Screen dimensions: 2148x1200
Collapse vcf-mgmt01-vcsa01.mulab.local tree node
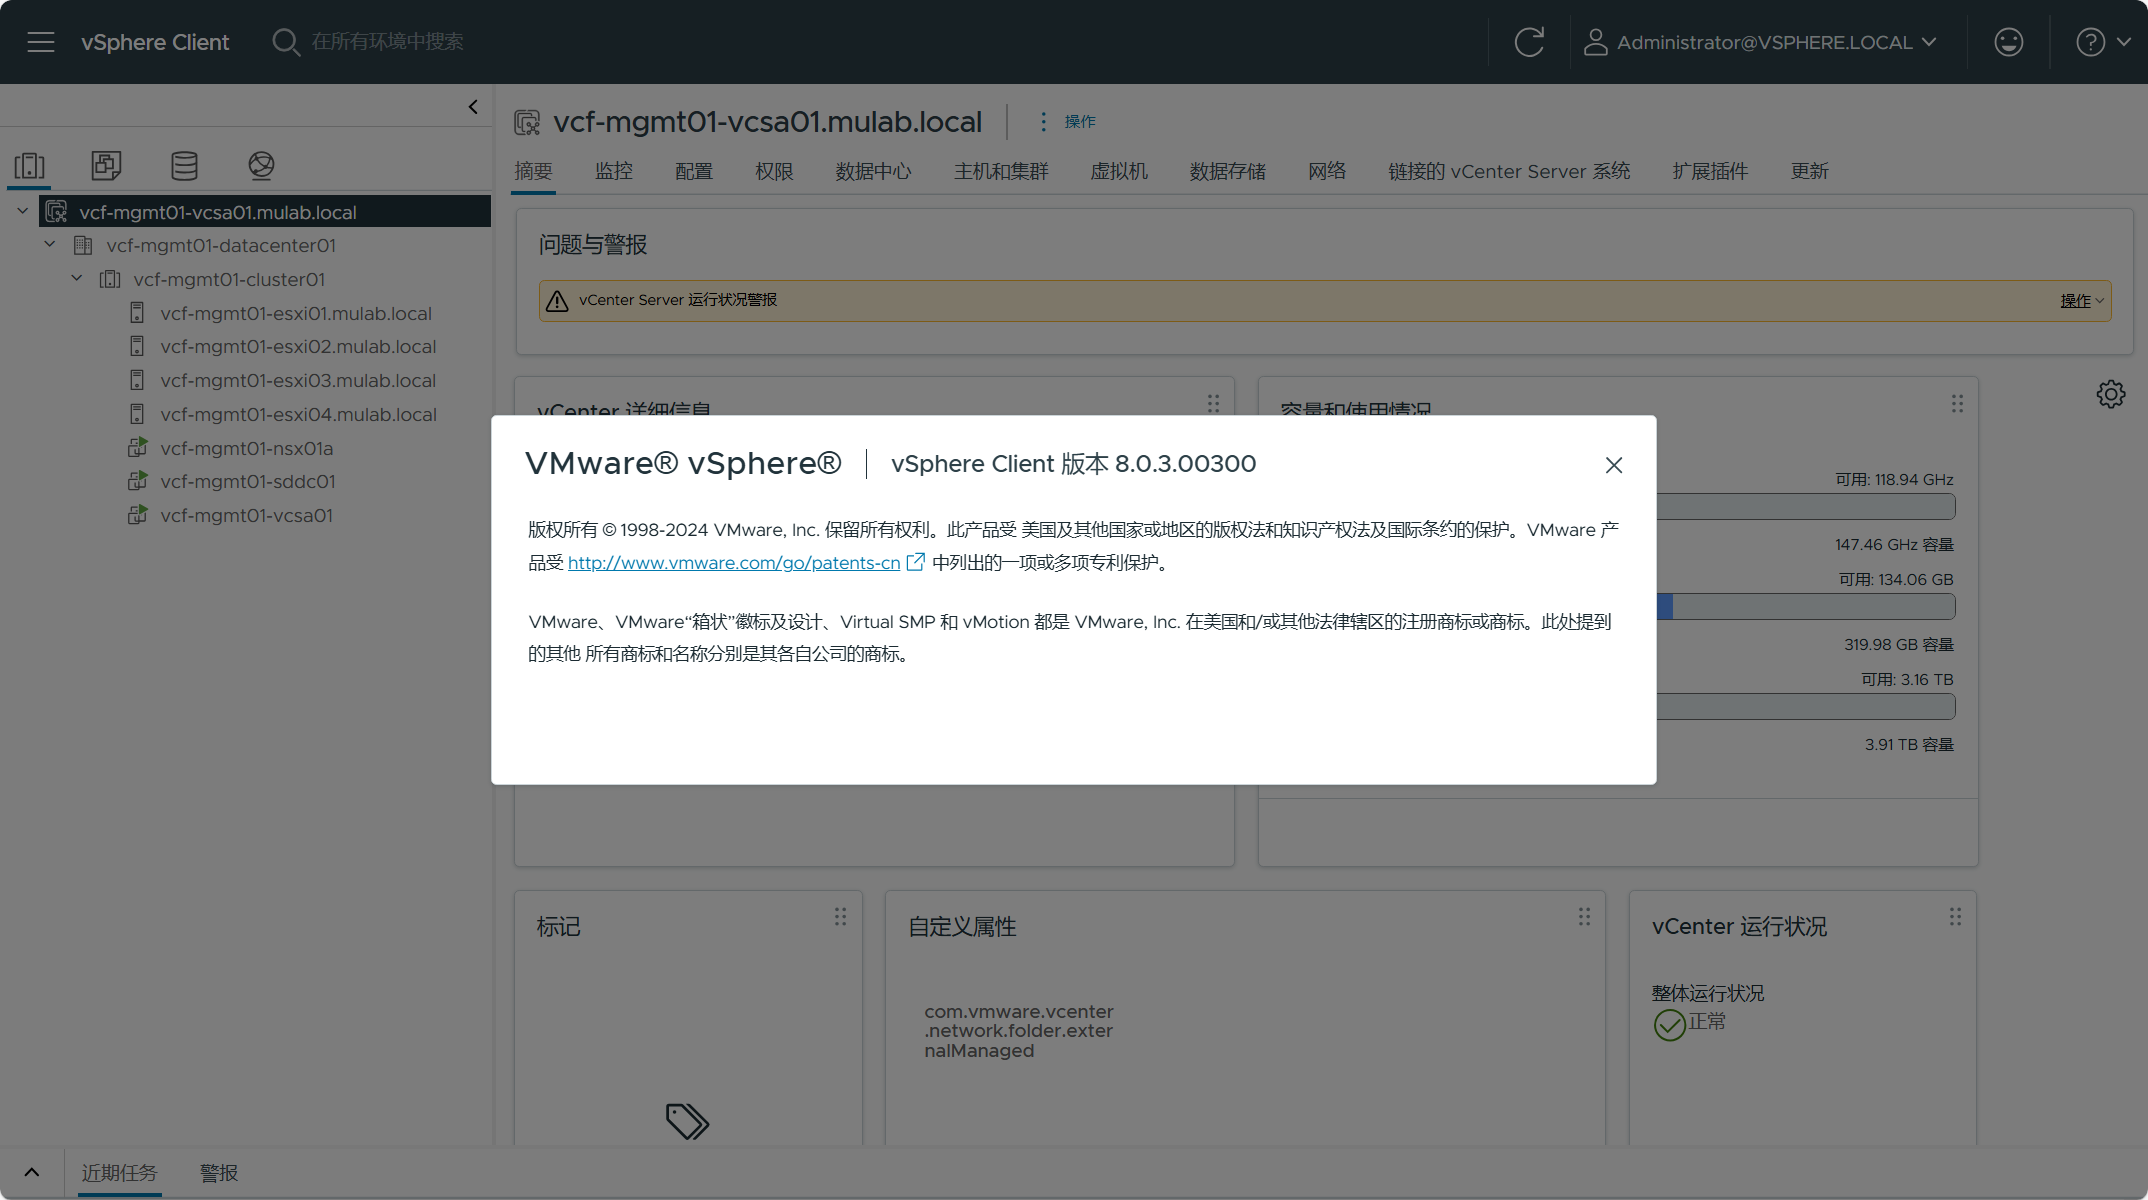22,212
